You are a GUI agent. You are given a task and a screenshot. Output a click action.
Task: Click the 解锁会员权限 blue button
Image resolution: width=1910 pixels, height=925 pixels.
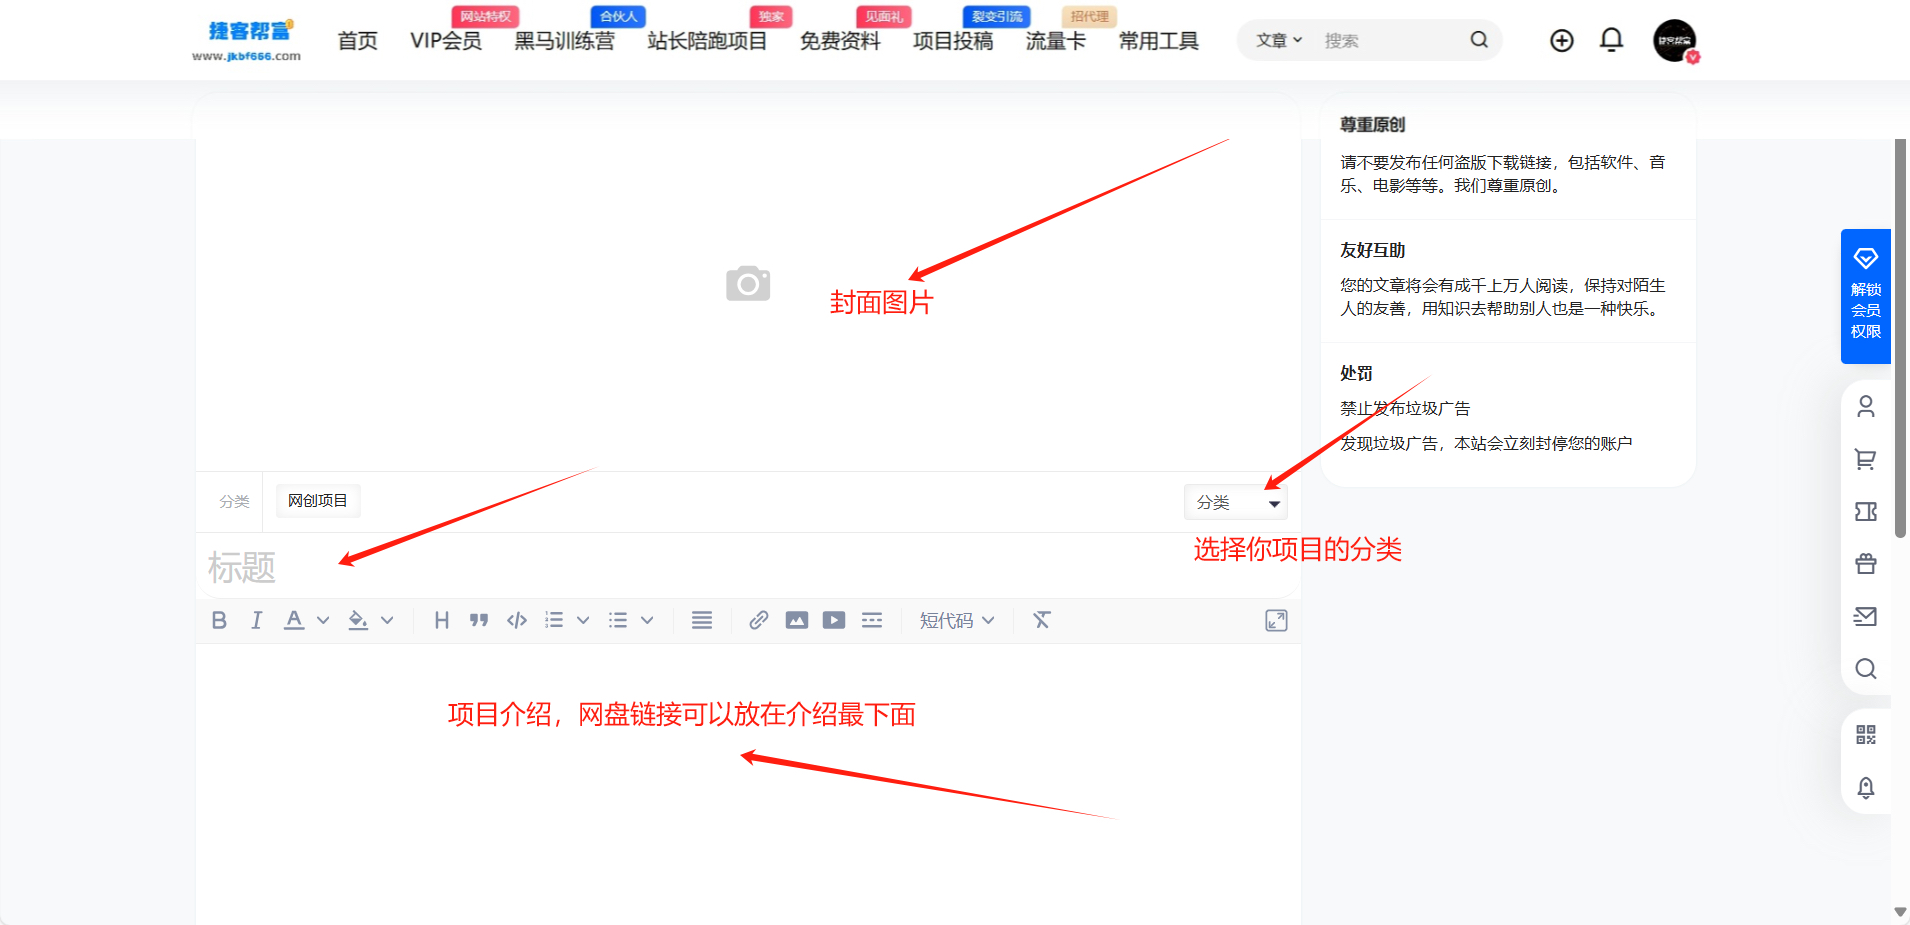pyautogui.click(x=1865, y=296)
